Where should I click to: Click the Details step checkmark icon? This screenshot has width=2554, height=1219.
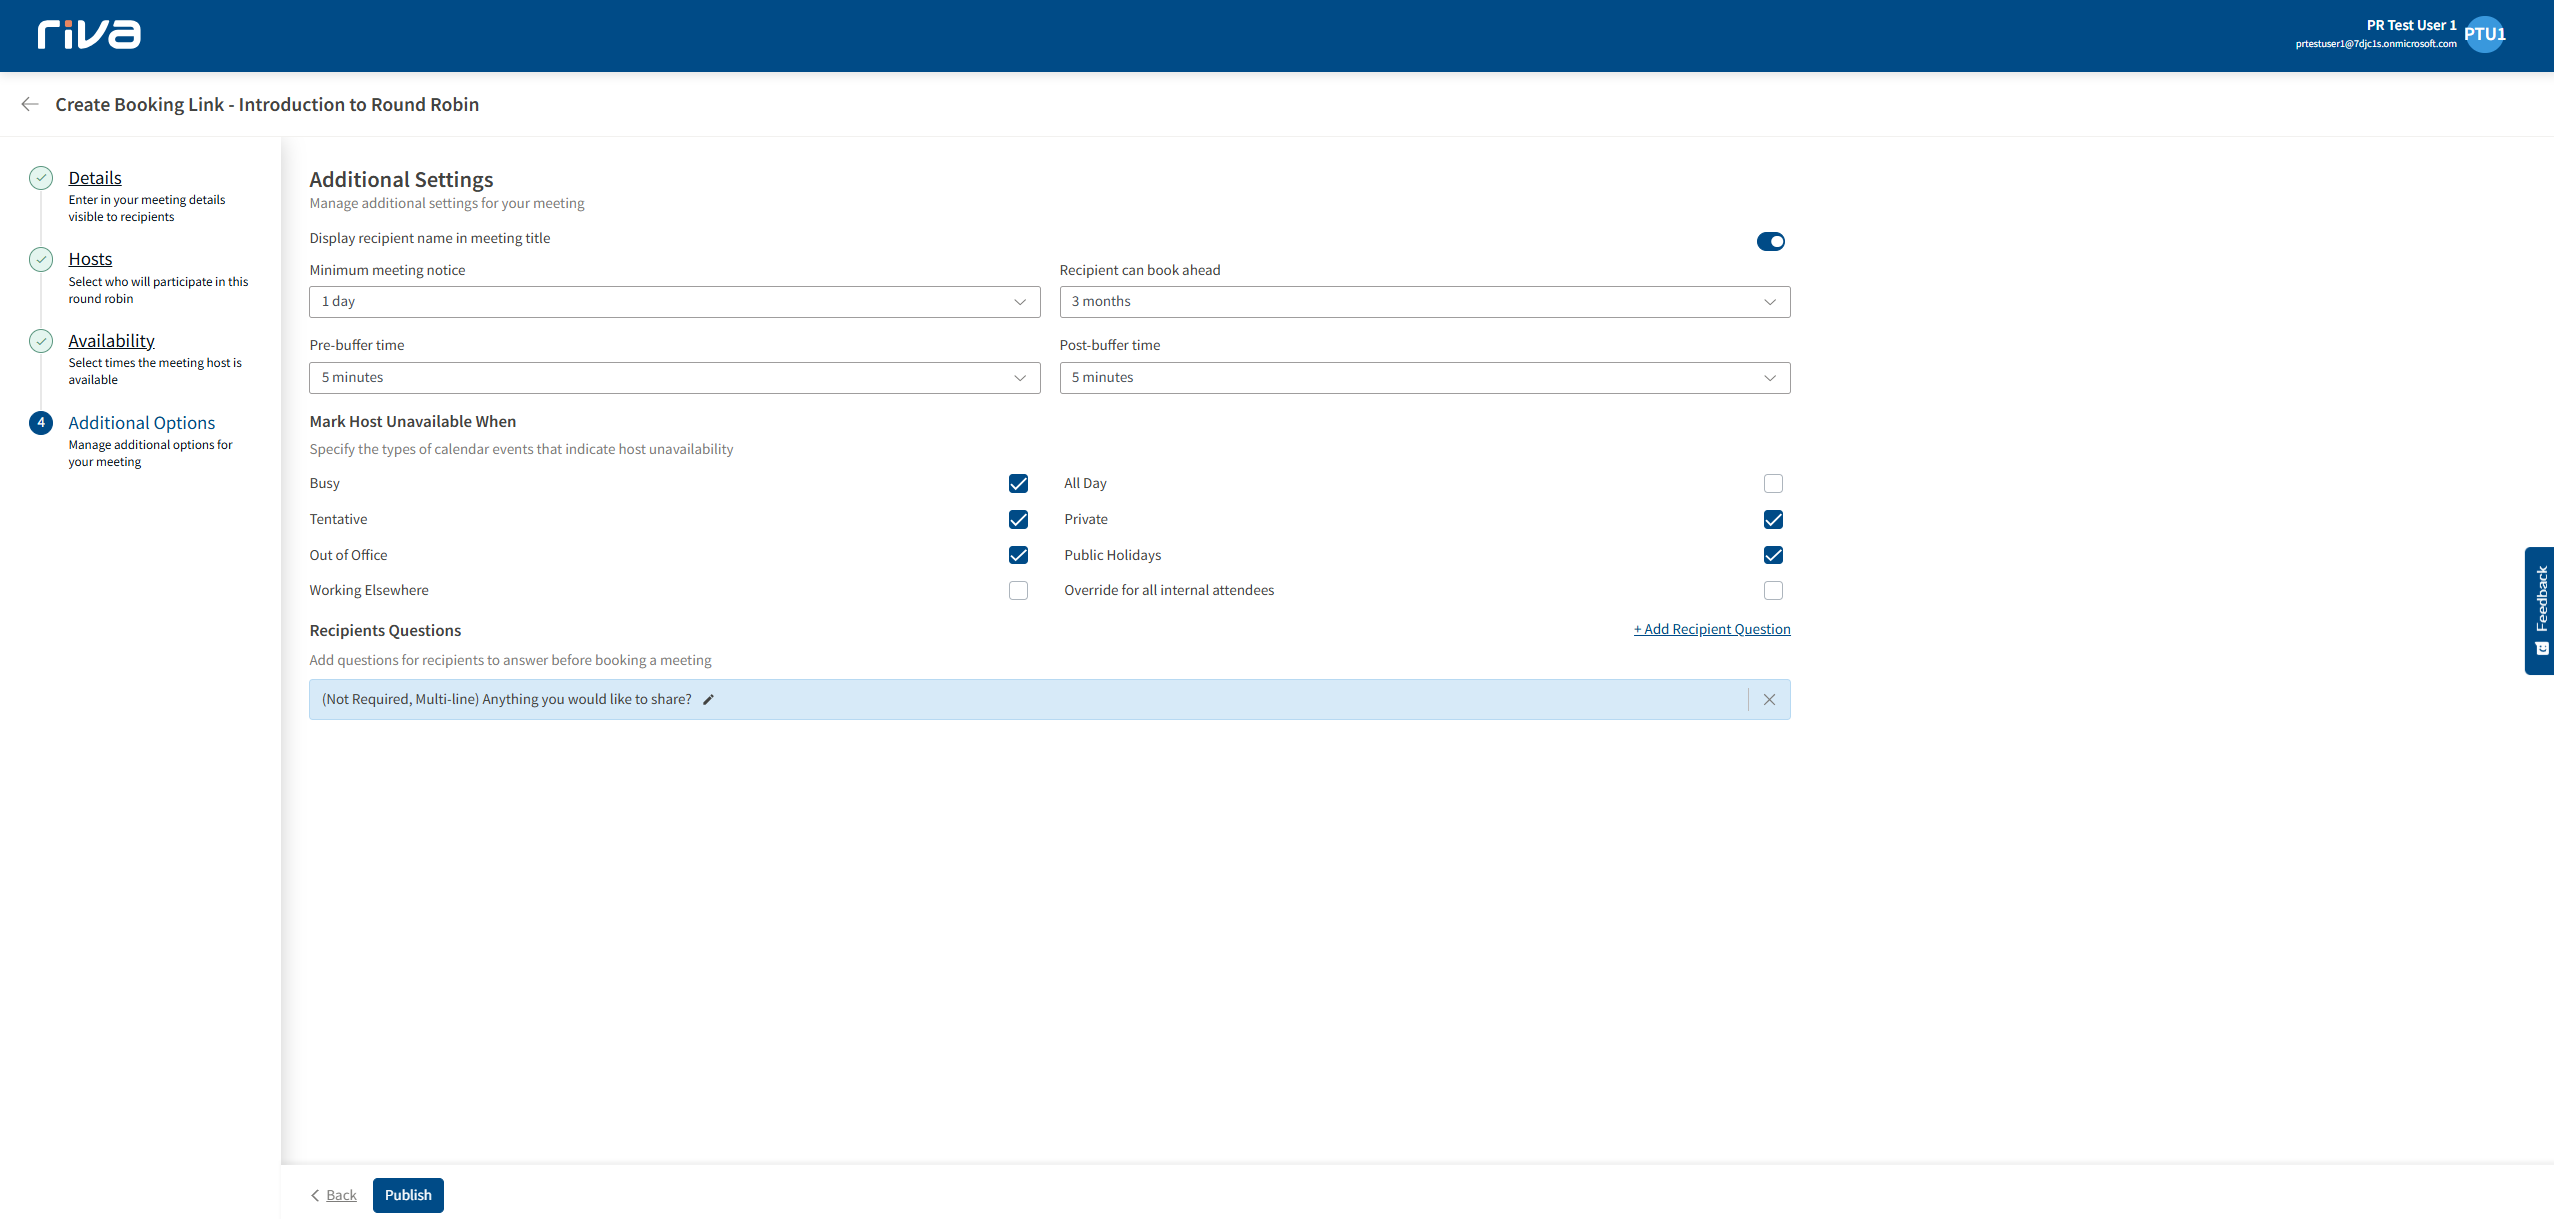(x=41, y=178)
